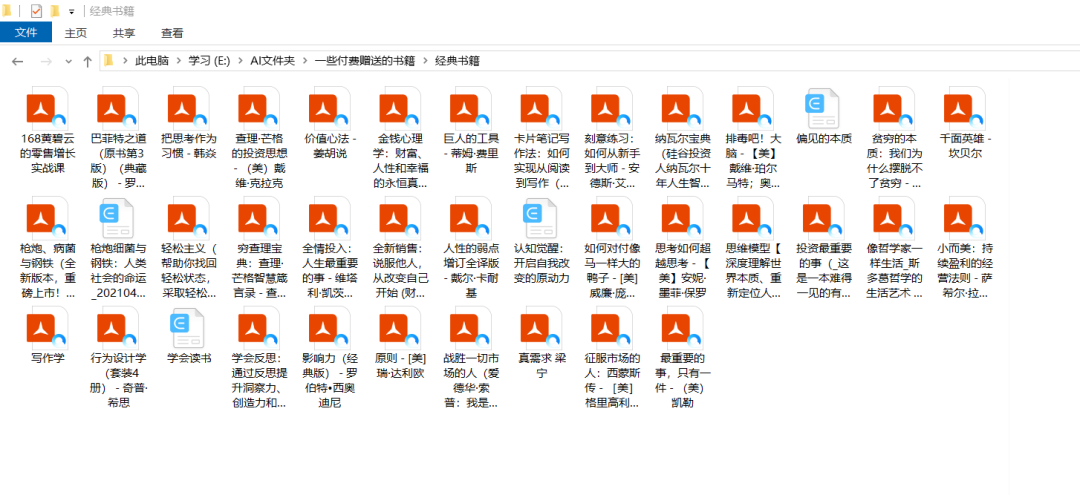Click new folder icon in quick access toolbar
The image size is (1080, 495).
click(55, 11)
